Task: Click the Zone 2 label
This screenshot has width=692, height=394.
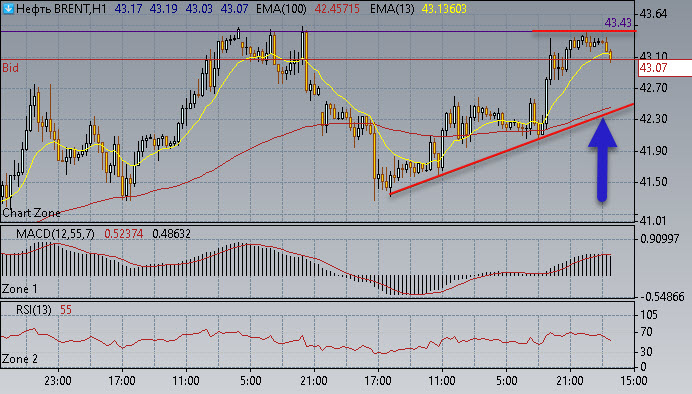Action: click(x=20, y=359)
